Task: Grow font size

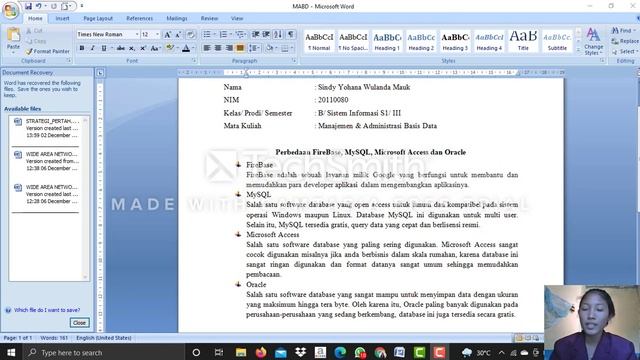Action: (x=167, y=35)
